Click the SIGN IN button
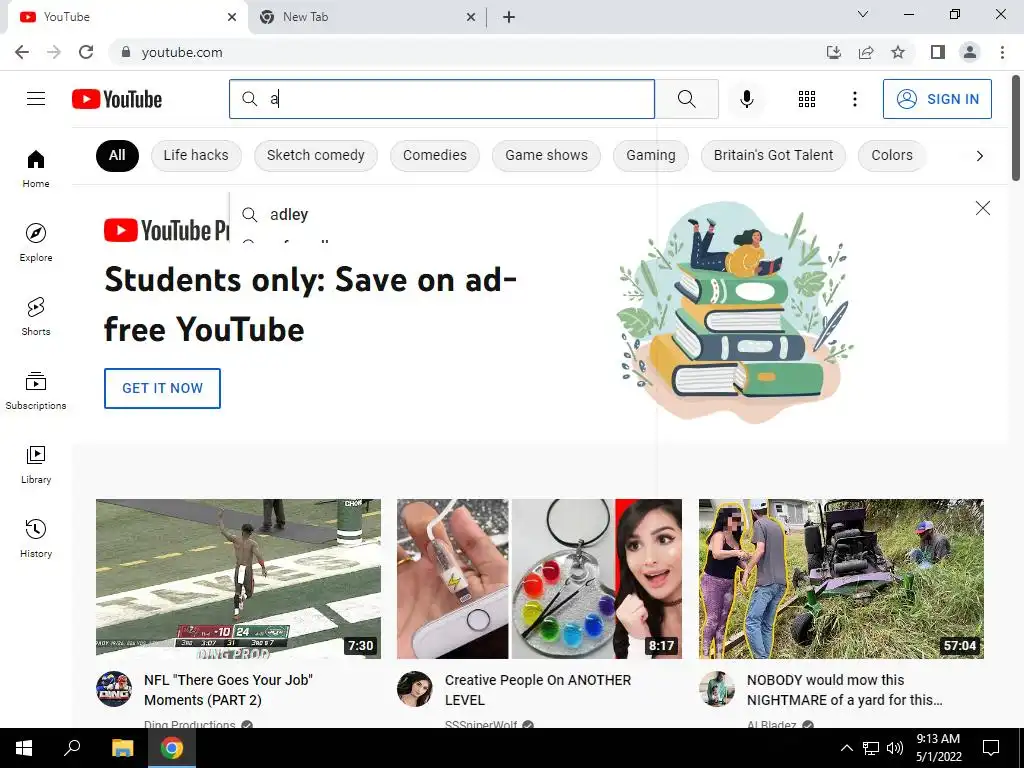1024x768 pixels. [937, 99]
